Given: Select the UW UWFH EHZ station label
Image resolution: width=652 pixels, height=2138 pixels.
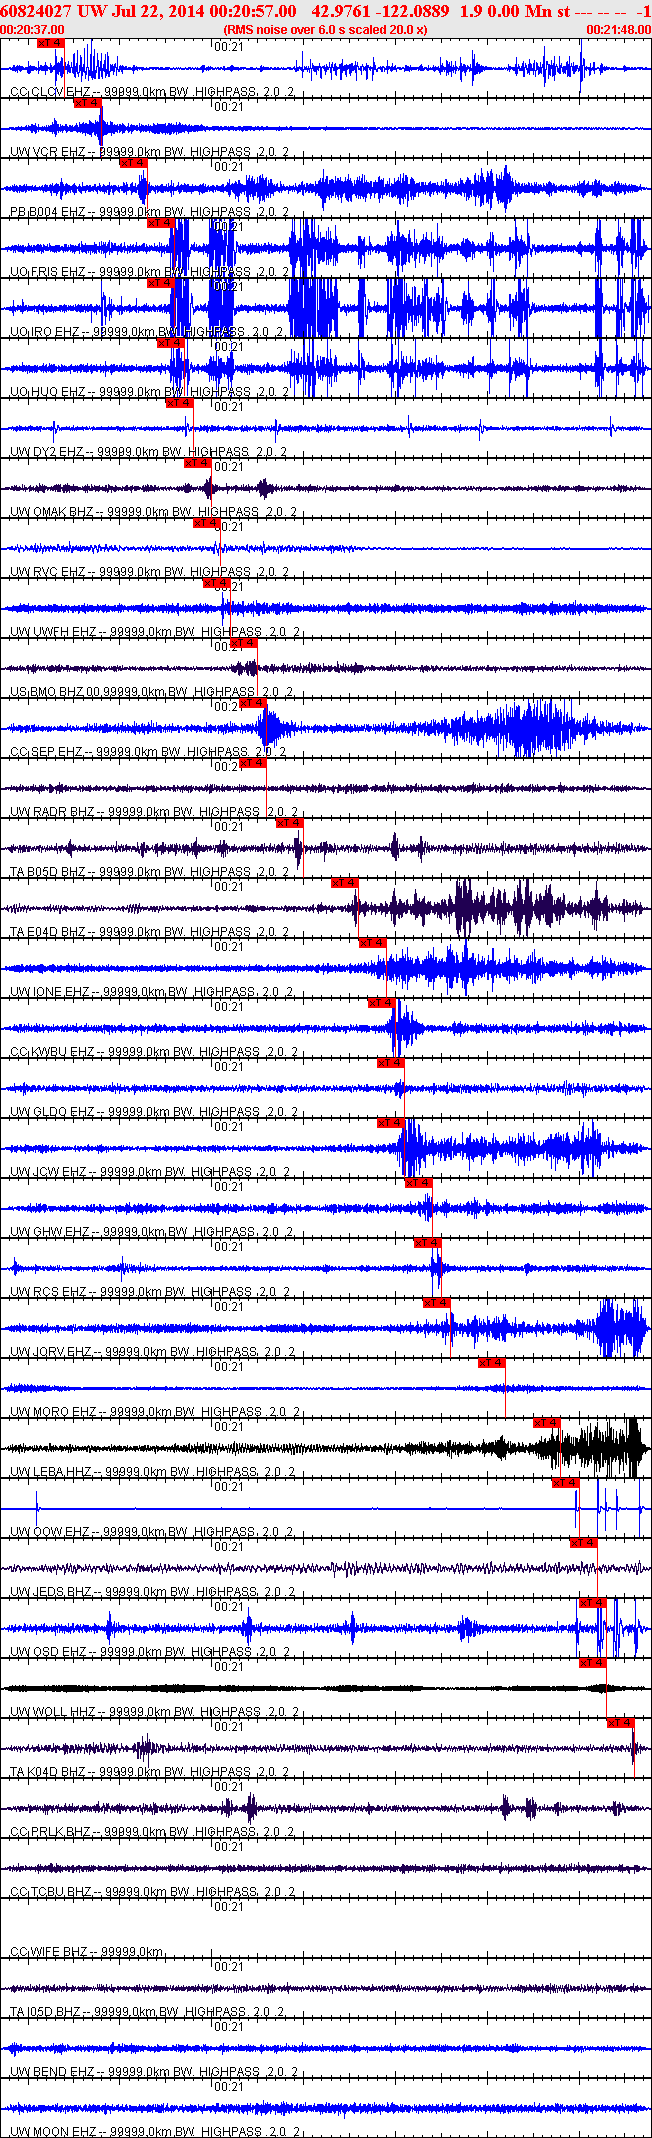Looking at the screenshot, I should (x=154, y=632).
